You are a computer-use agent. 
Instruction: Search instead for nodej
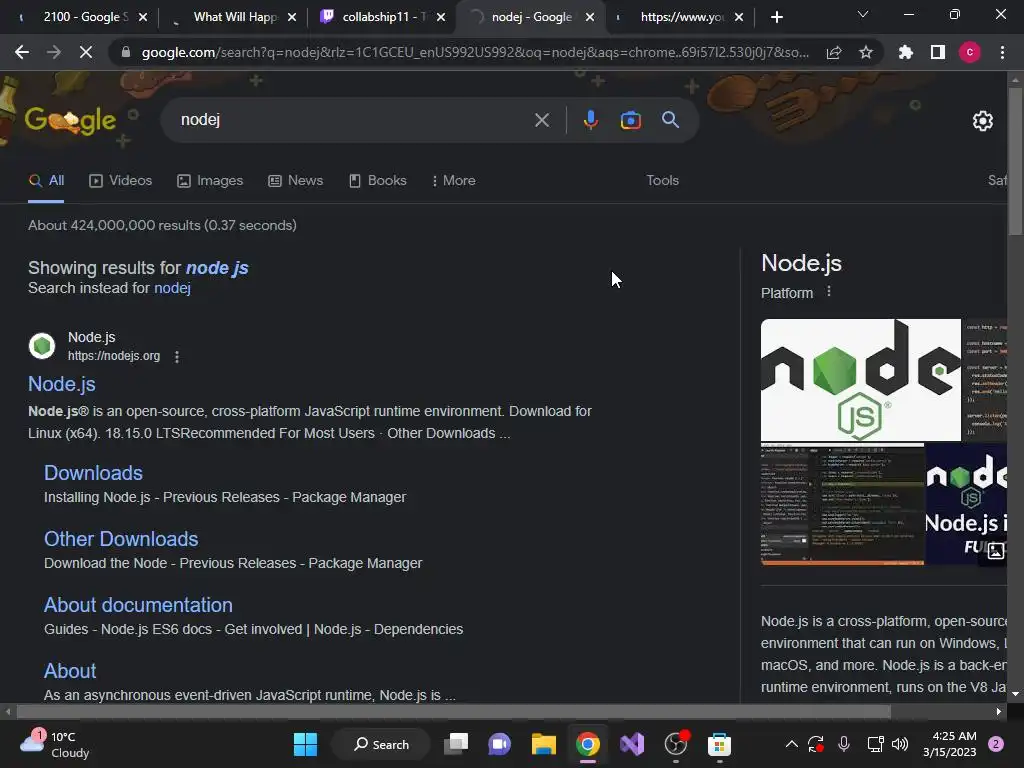click(x=172, y=288)
